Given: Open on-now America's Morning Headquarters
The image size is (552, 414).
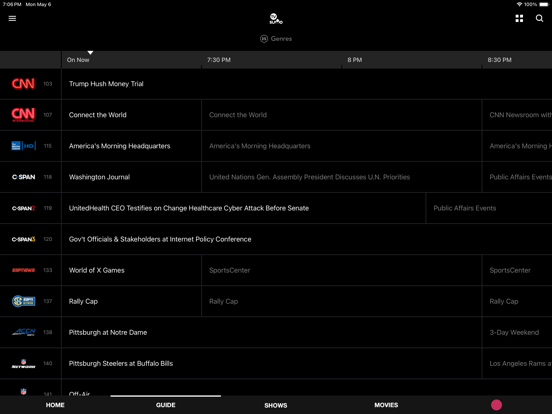Looking at the screenshot, I should coord(131,146).
